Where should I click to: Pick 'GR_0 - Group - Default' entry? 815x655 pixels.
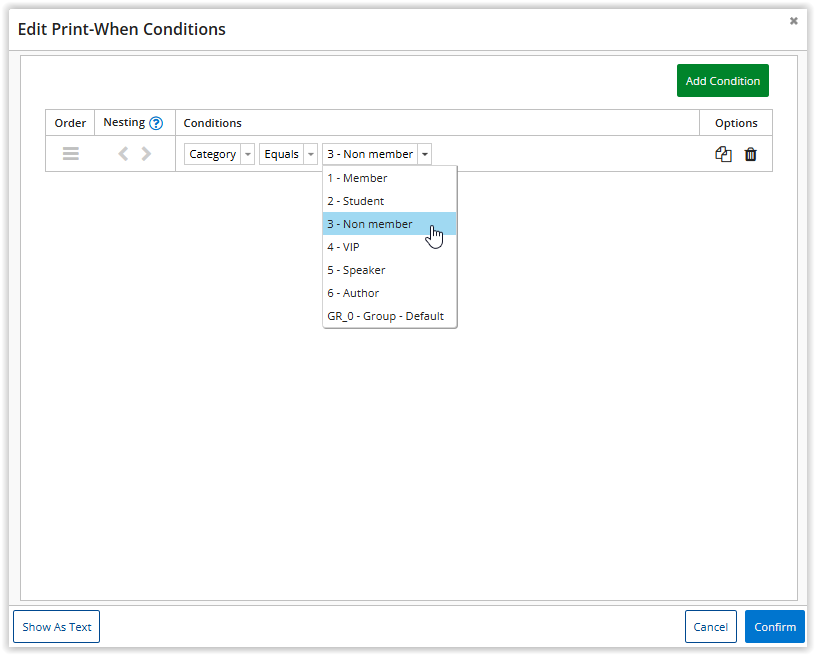tap(385, 316)
